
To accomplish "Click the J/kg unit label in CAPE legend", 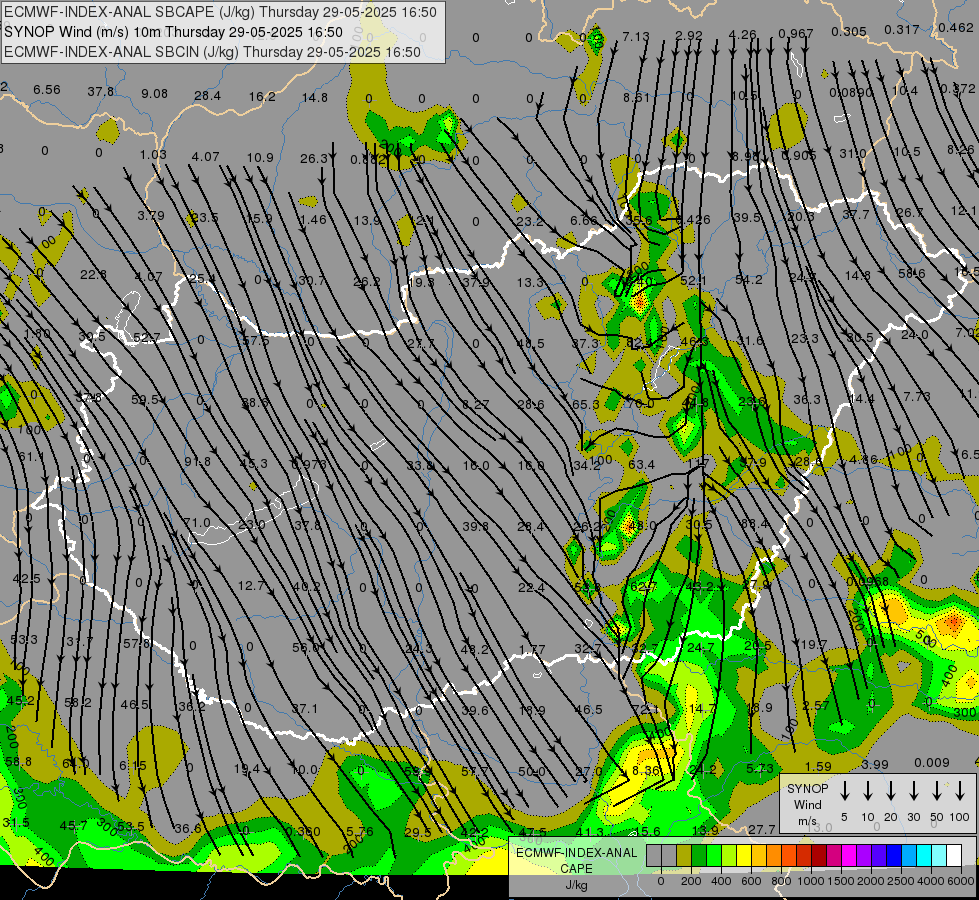I will [x=576, y=885].
